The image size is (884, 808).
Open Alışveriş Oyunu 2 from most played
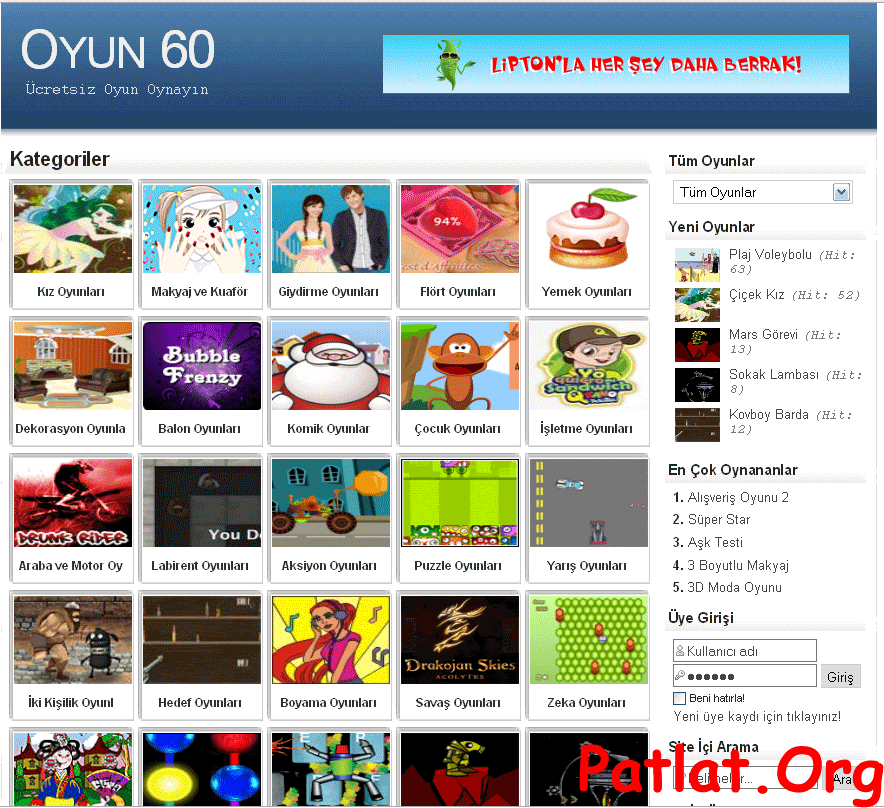pyautogui.click(x=738, y=497)
